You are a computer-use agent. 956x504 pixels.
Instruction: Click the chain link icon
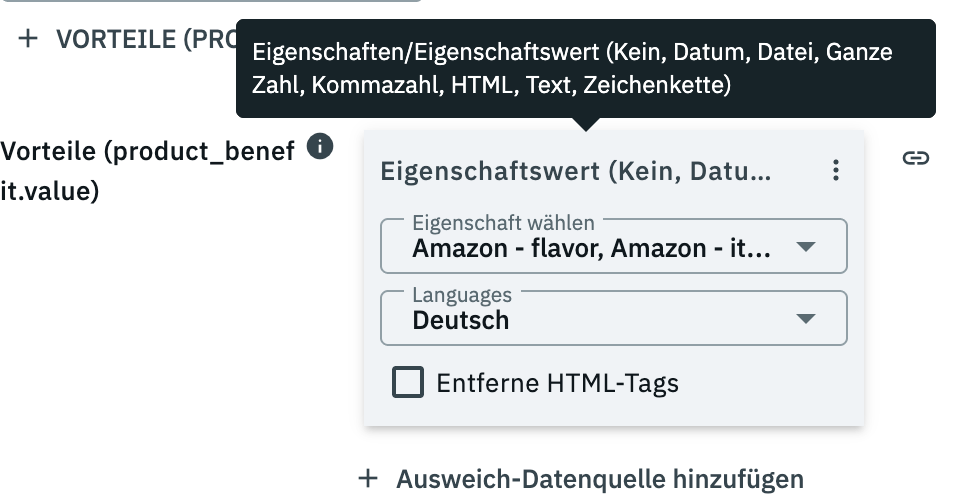916,158
